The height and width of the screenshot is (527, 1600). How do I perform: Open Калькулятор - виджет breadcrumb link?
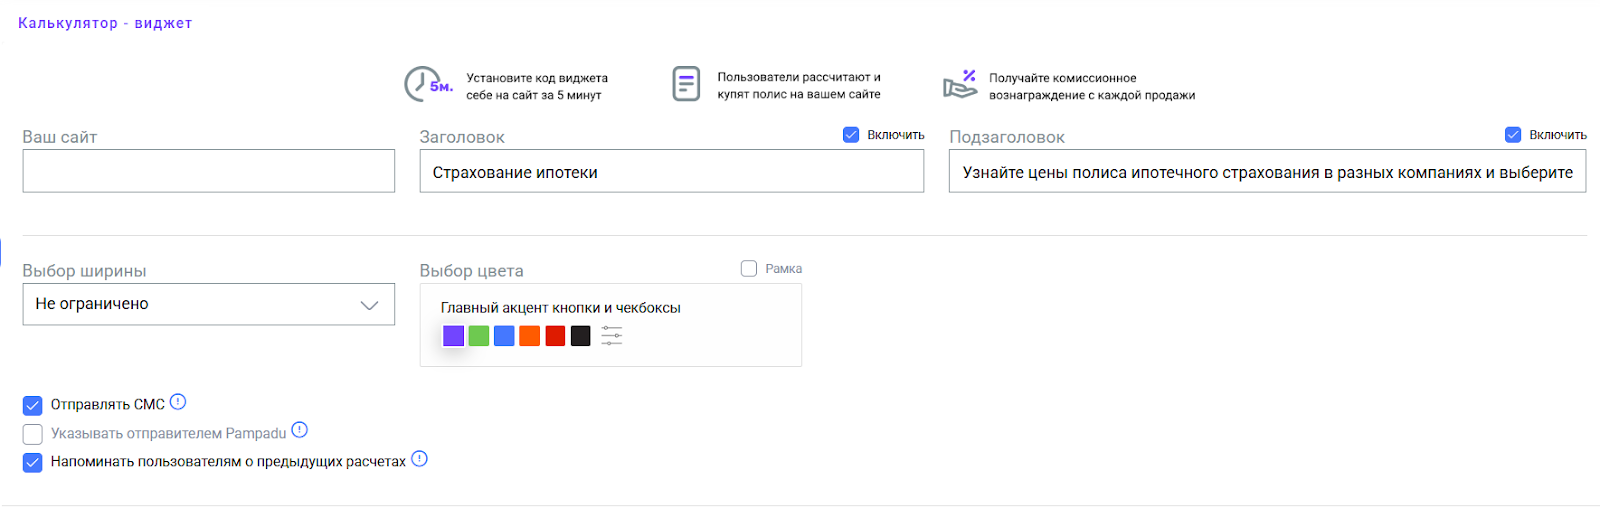105,23
